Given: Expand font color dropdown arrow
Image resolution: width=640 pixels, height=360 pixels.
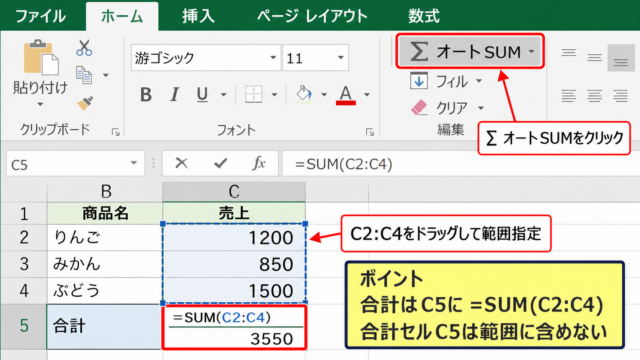Looking at the screenshot, I should coord(367,95).
